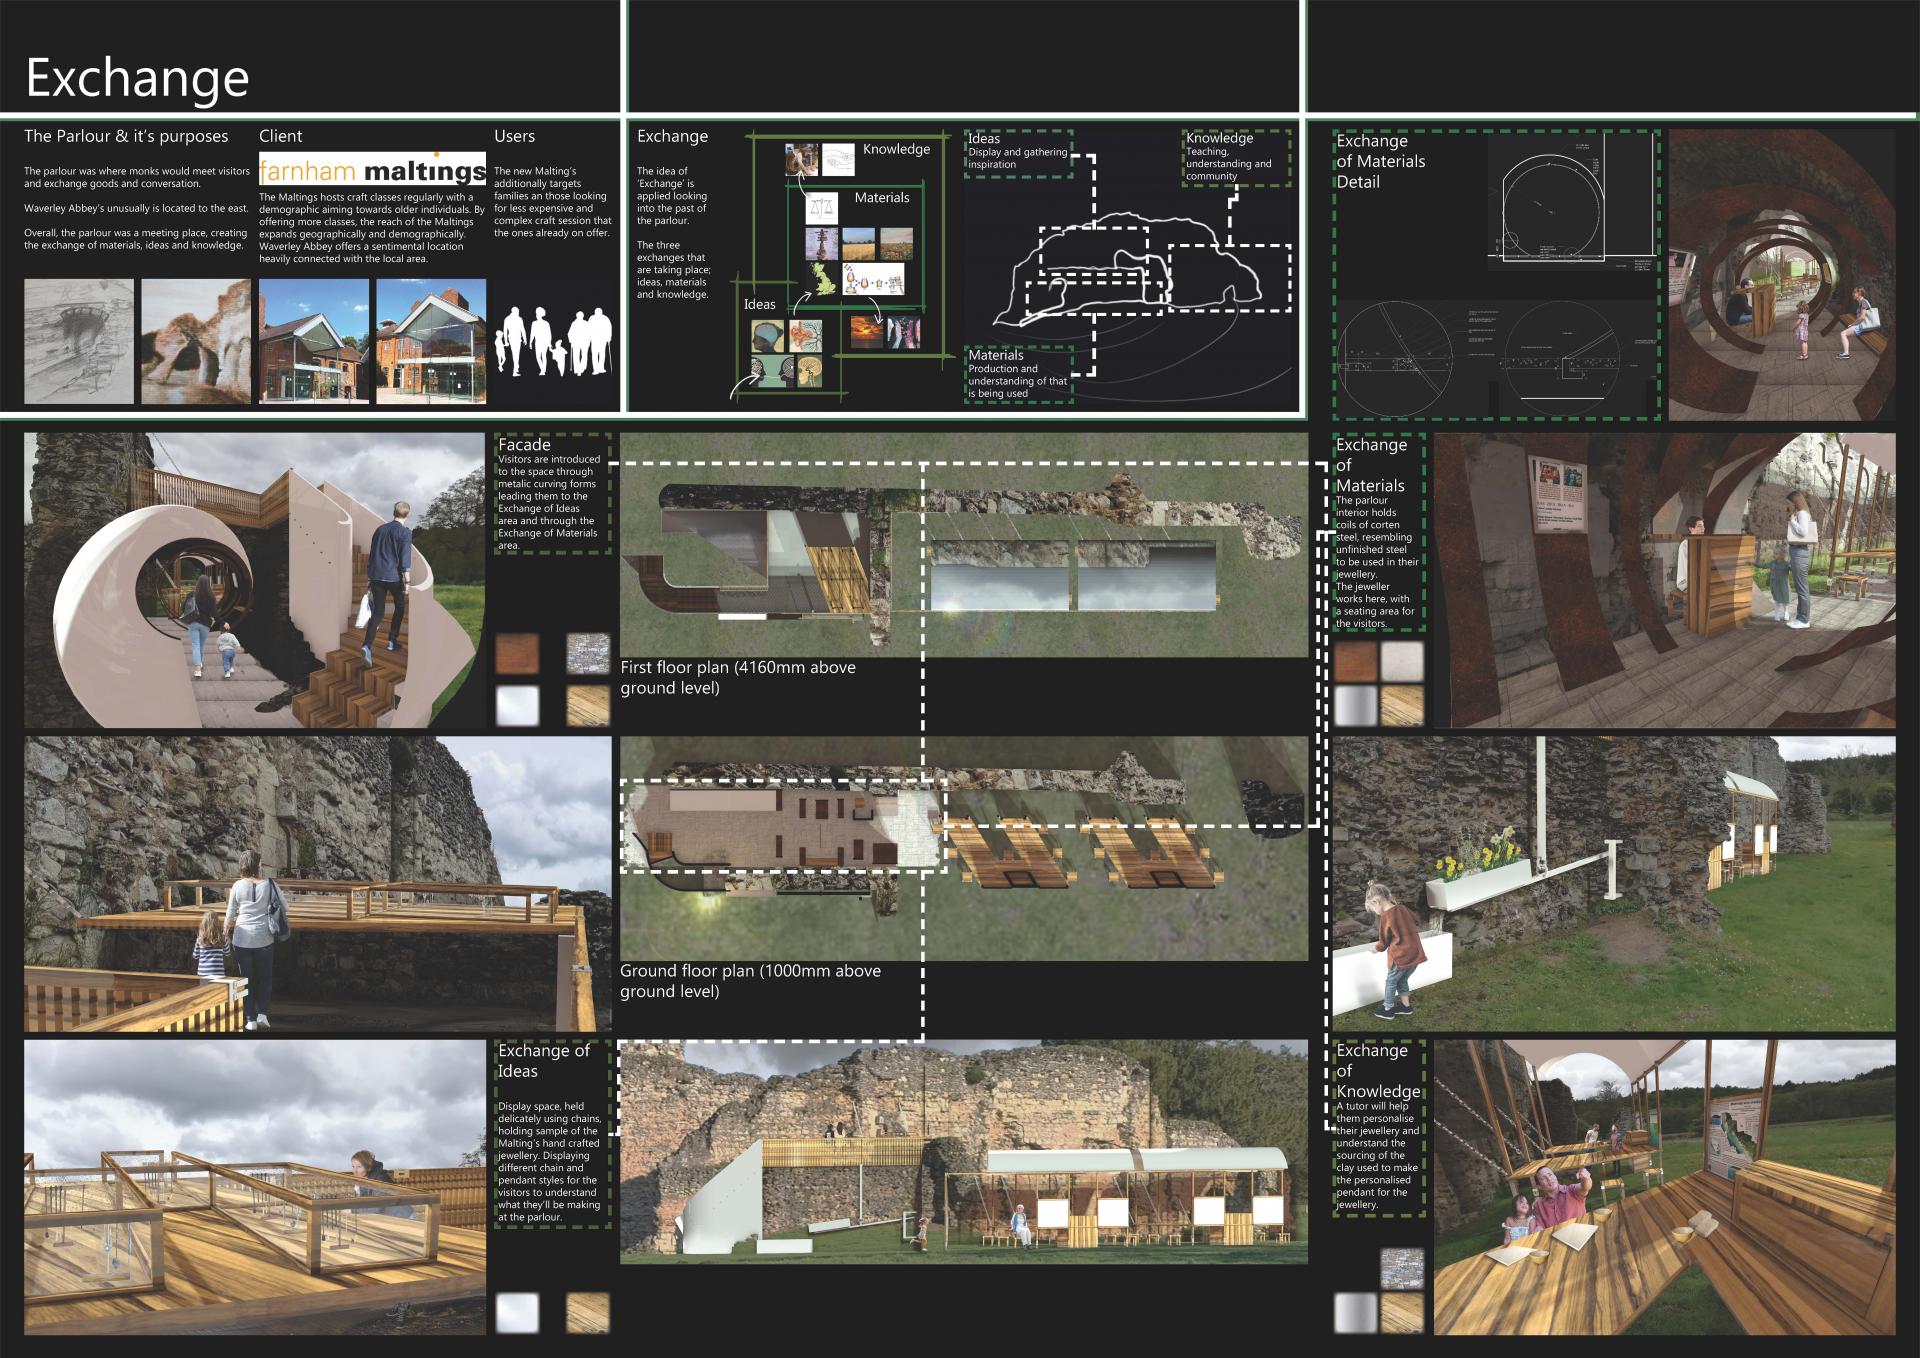The width and height of the screenshot is (1920, 1358).
Task: Click the 'Ground floor plan' caption
Action: pos(750,981)
